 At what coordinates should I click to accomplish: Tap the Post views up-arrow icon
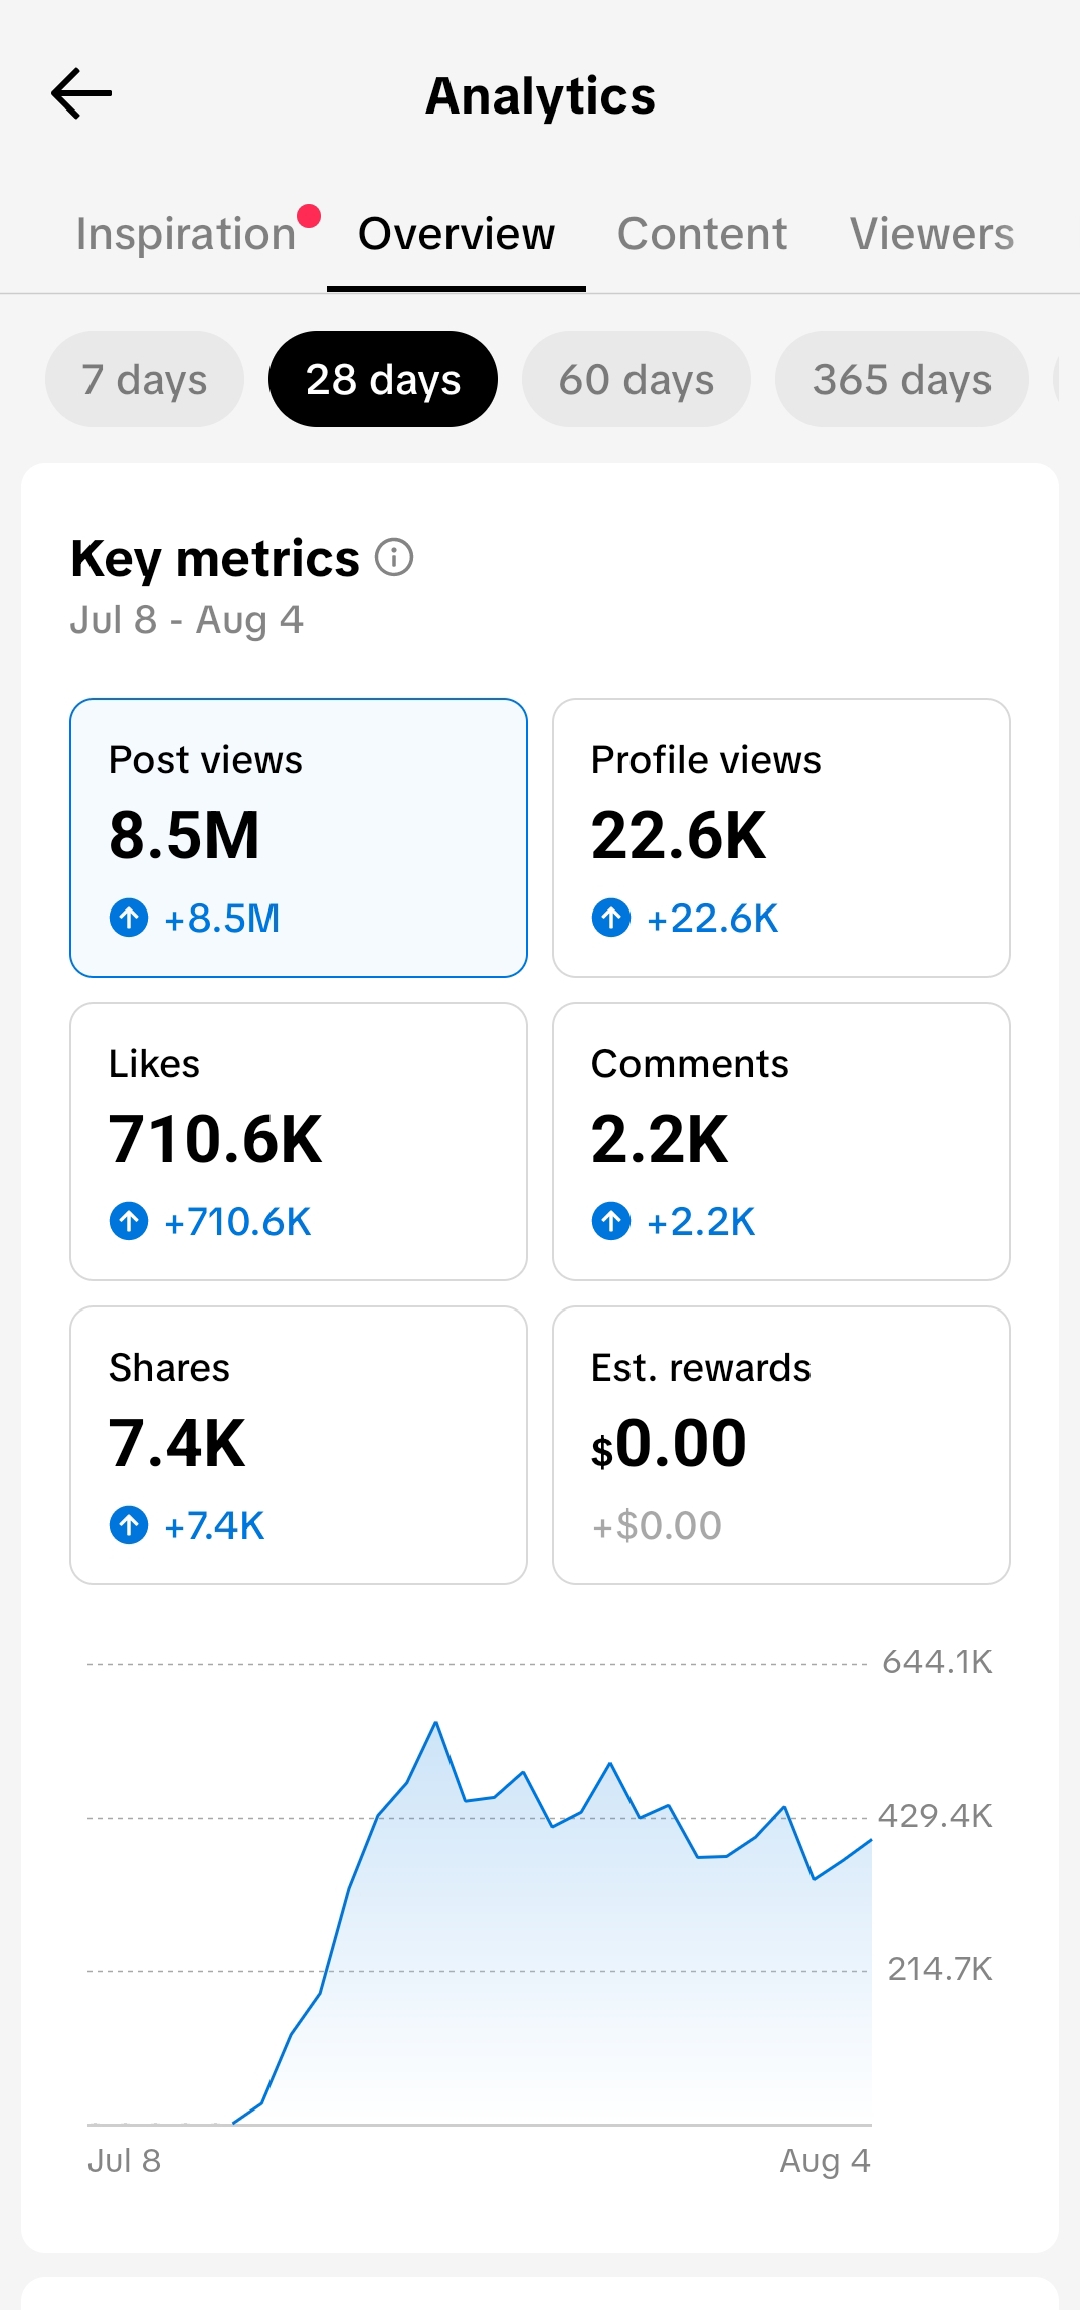coord(129,917)
